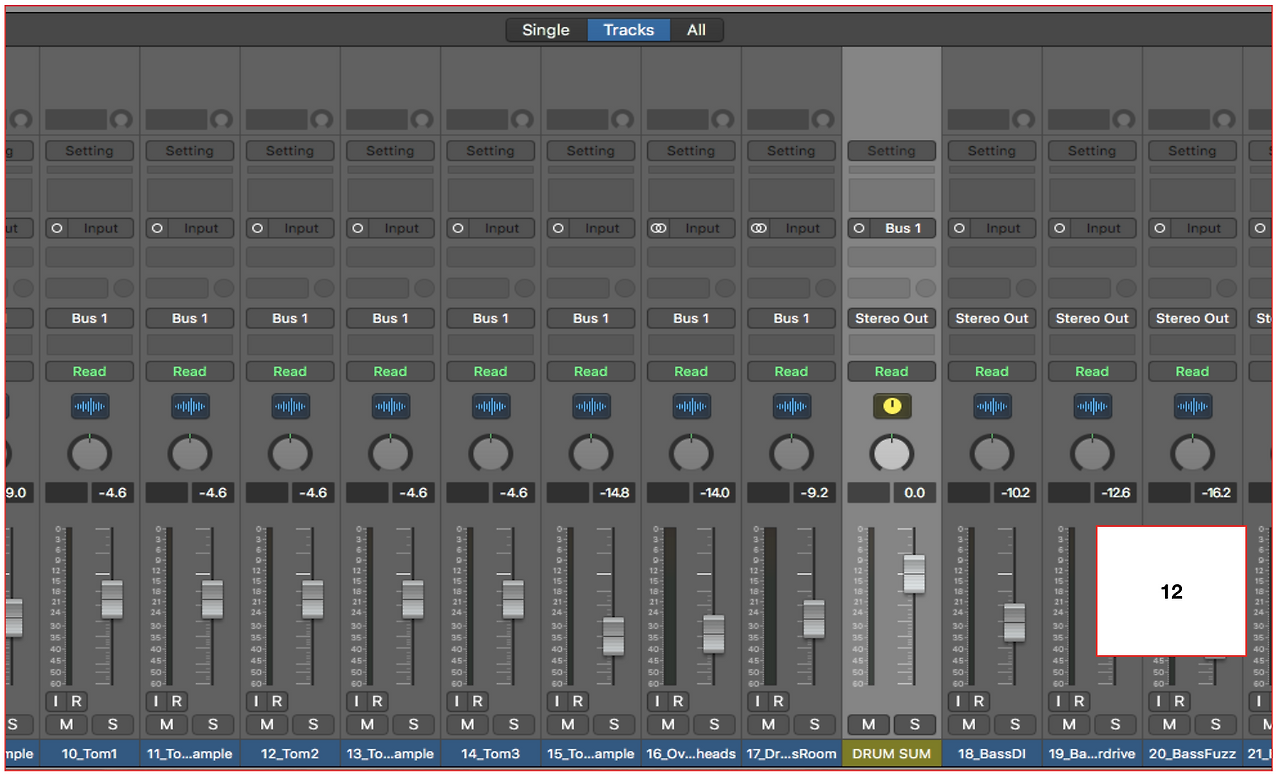Click the waveform icon on the 16_Ov...heads channel
This screenshot has height=781, width=1280.
coord(691,407)
